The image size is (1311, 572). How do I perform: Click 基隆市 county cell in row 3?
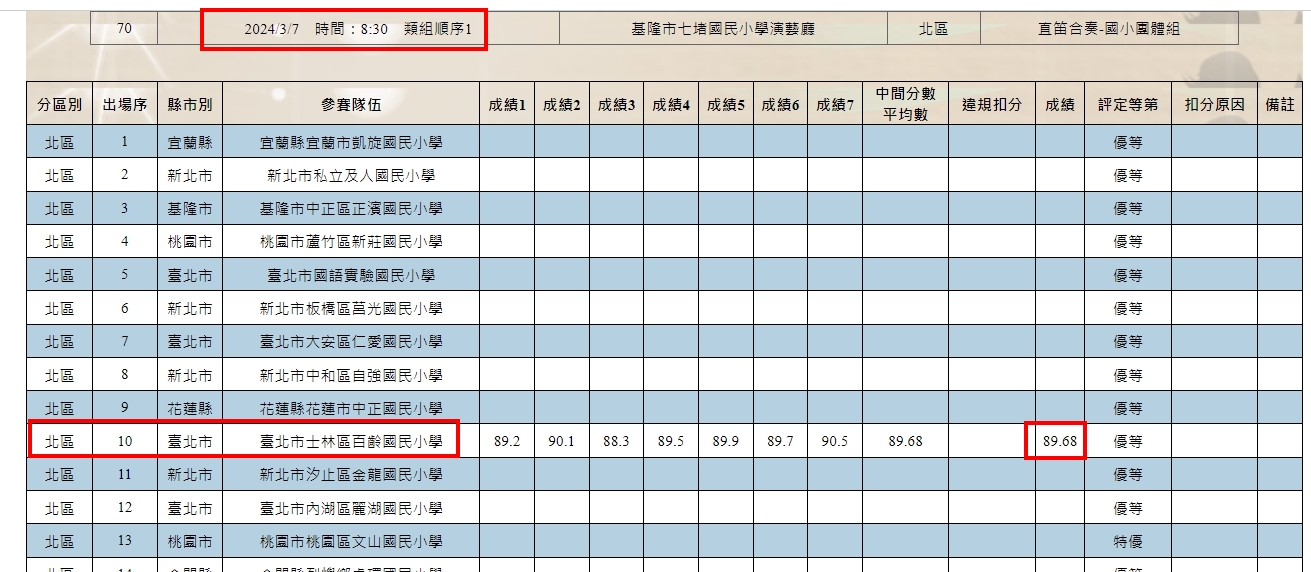pos(190,209)
